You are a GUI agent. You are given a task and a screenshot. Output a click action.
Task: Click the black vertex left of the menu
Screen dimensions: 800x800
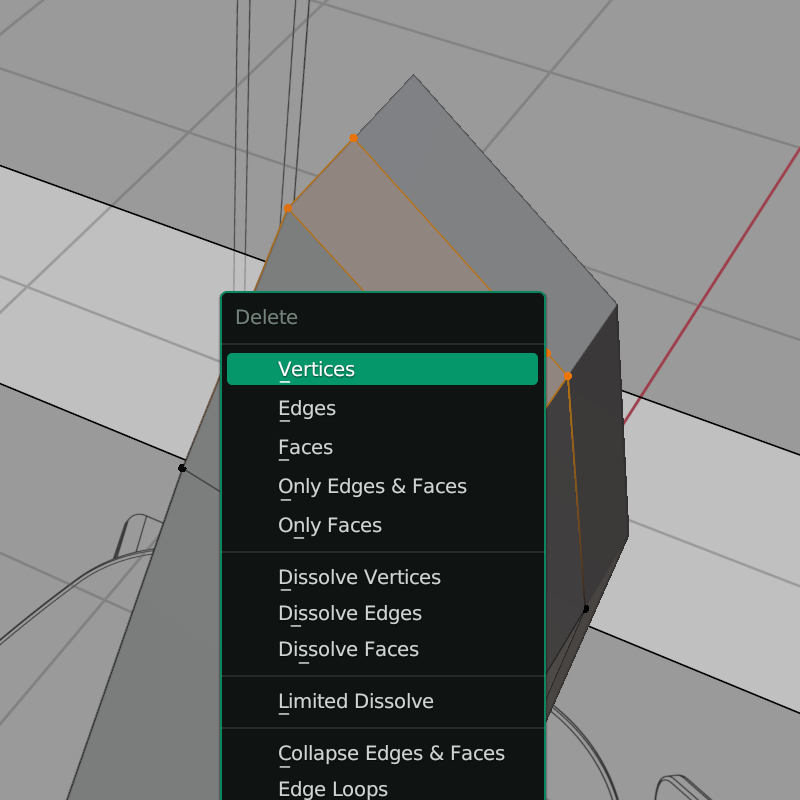(x=182, y=468)
